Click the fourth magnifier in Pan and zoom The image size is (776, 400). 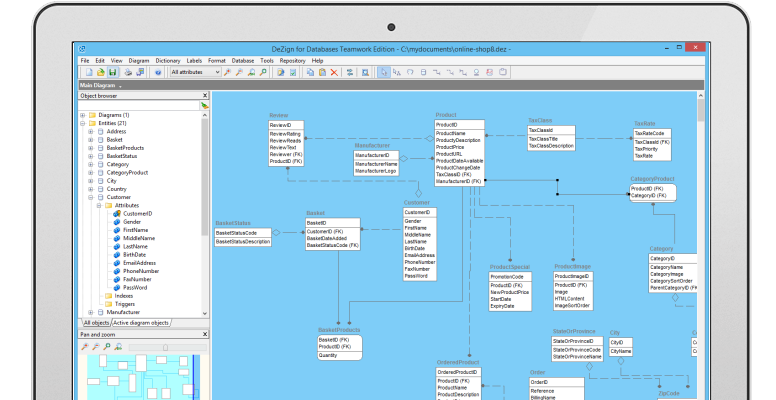pos(118,347)
